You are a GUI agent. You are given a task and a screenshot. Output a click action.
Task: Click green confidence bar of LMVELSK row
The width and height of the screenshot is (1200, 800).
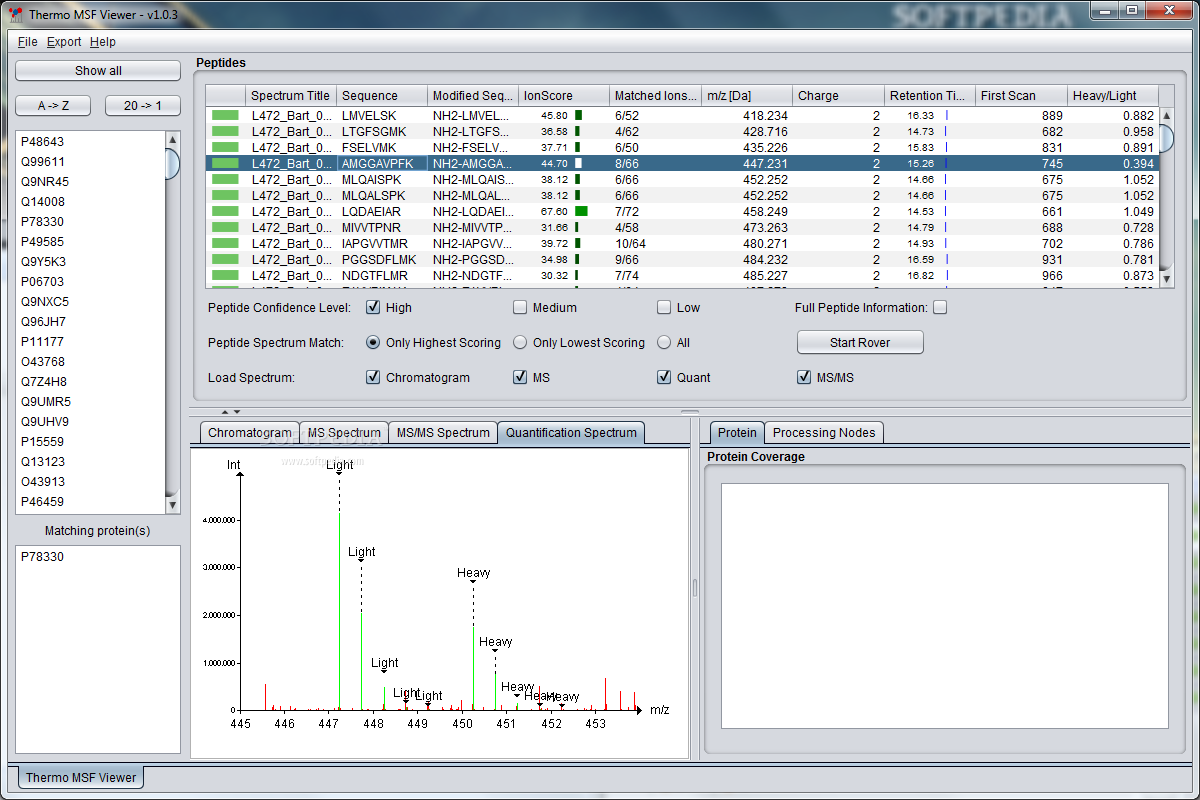[225, 115]
